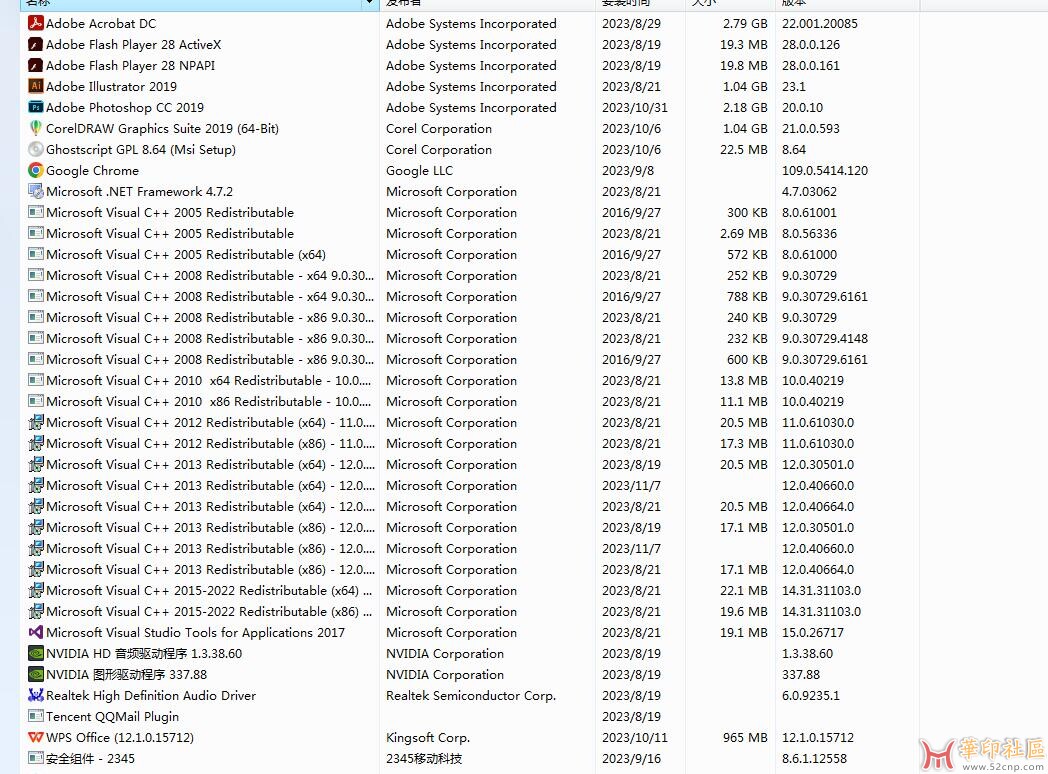
Task: Click publisher Kingsoft Corp.
Action: (428, 738)
